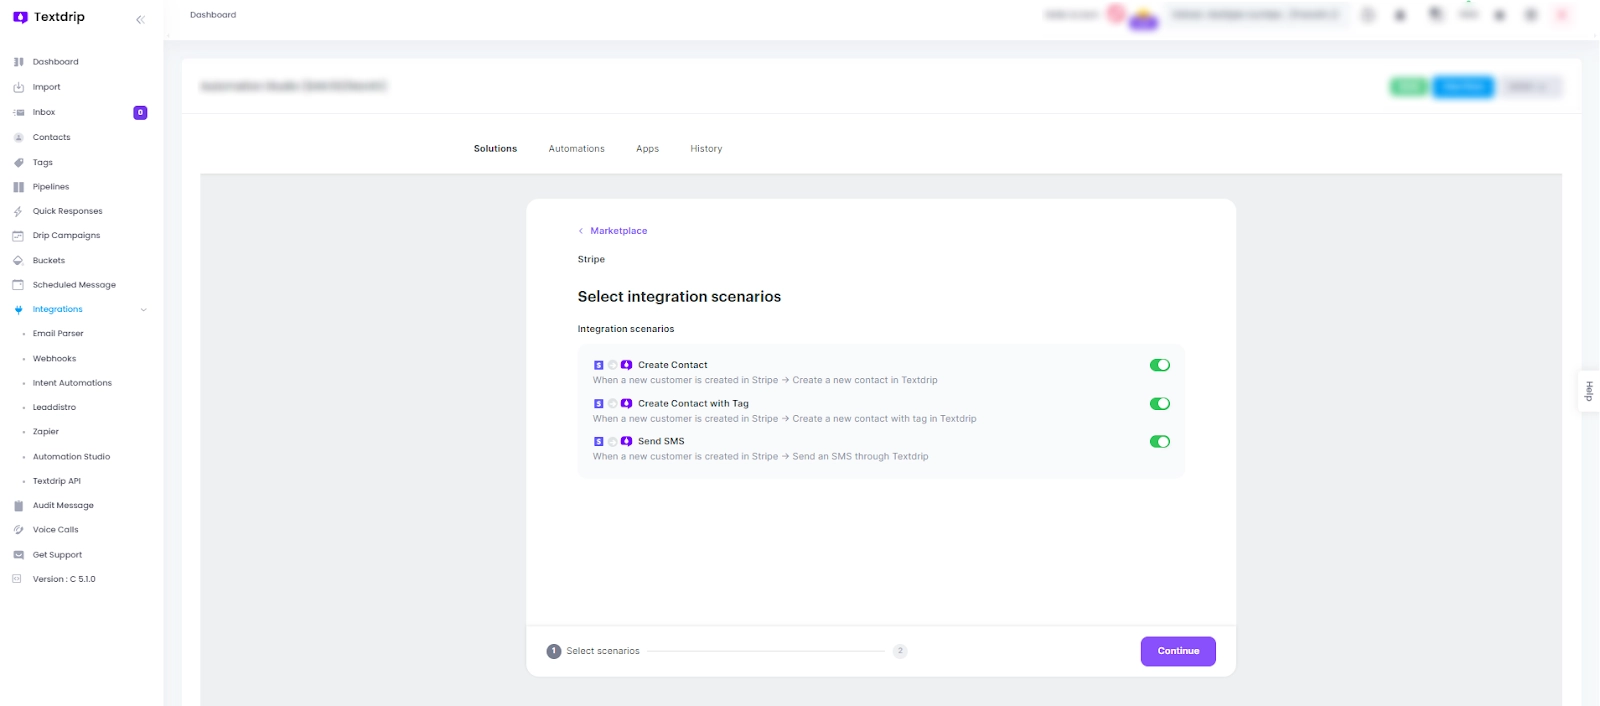Click 'Select integration scenarios' heading
Viewport: 1600px width, 706px height.
pos(679,297)
